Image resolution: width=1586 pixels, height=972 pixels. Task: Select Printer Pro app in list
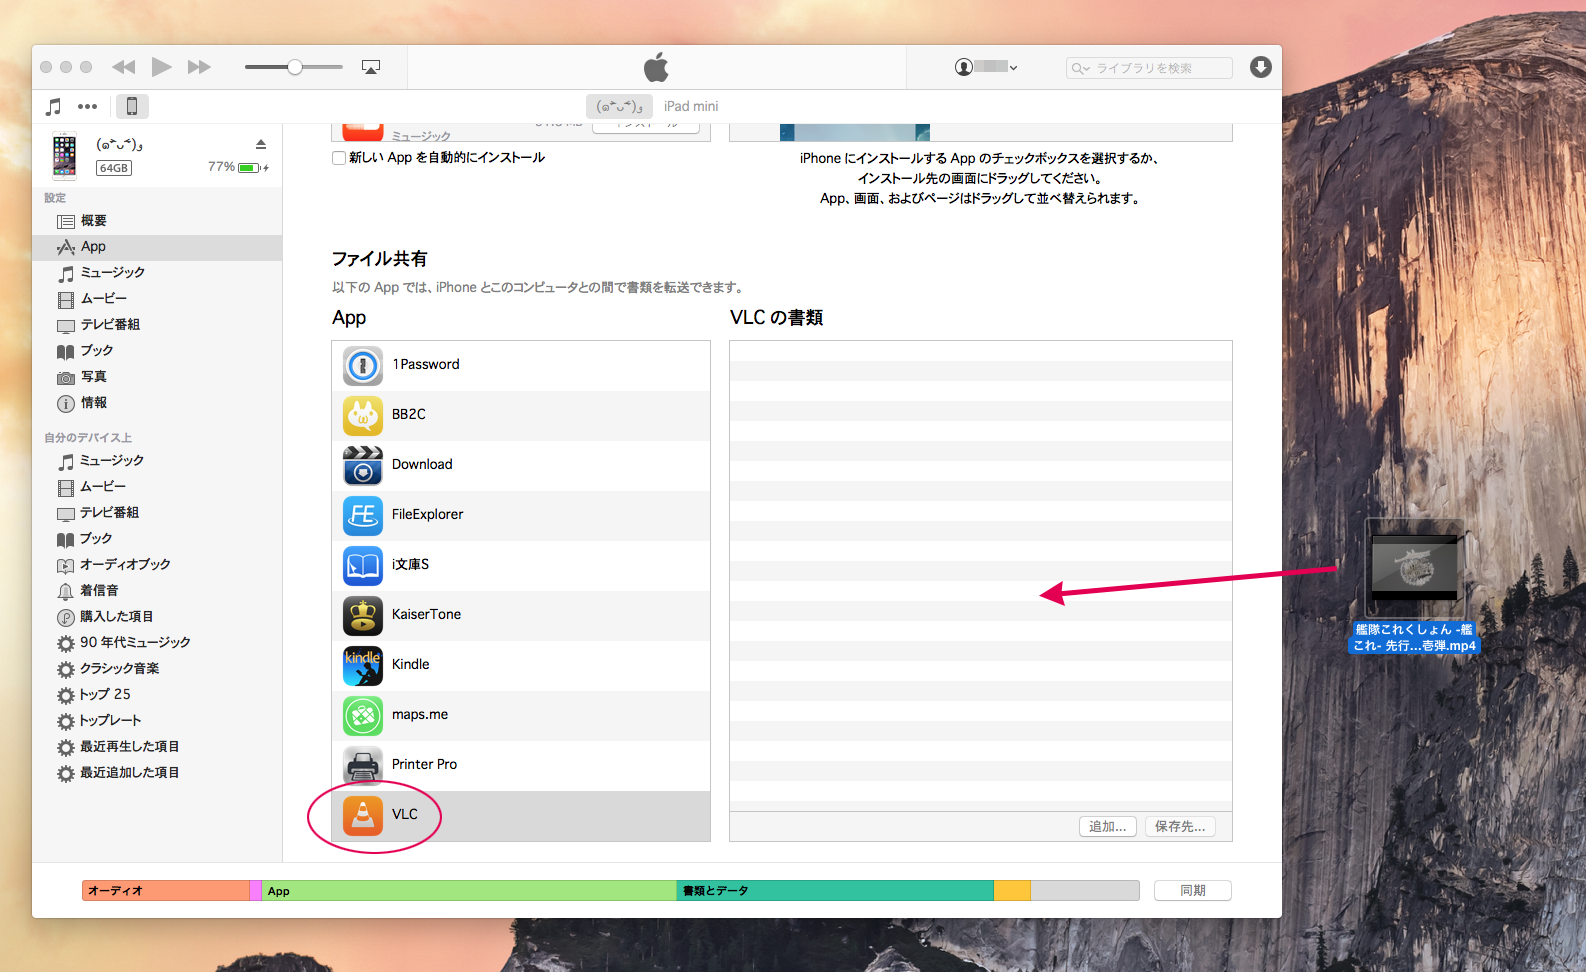pos(521,766)
